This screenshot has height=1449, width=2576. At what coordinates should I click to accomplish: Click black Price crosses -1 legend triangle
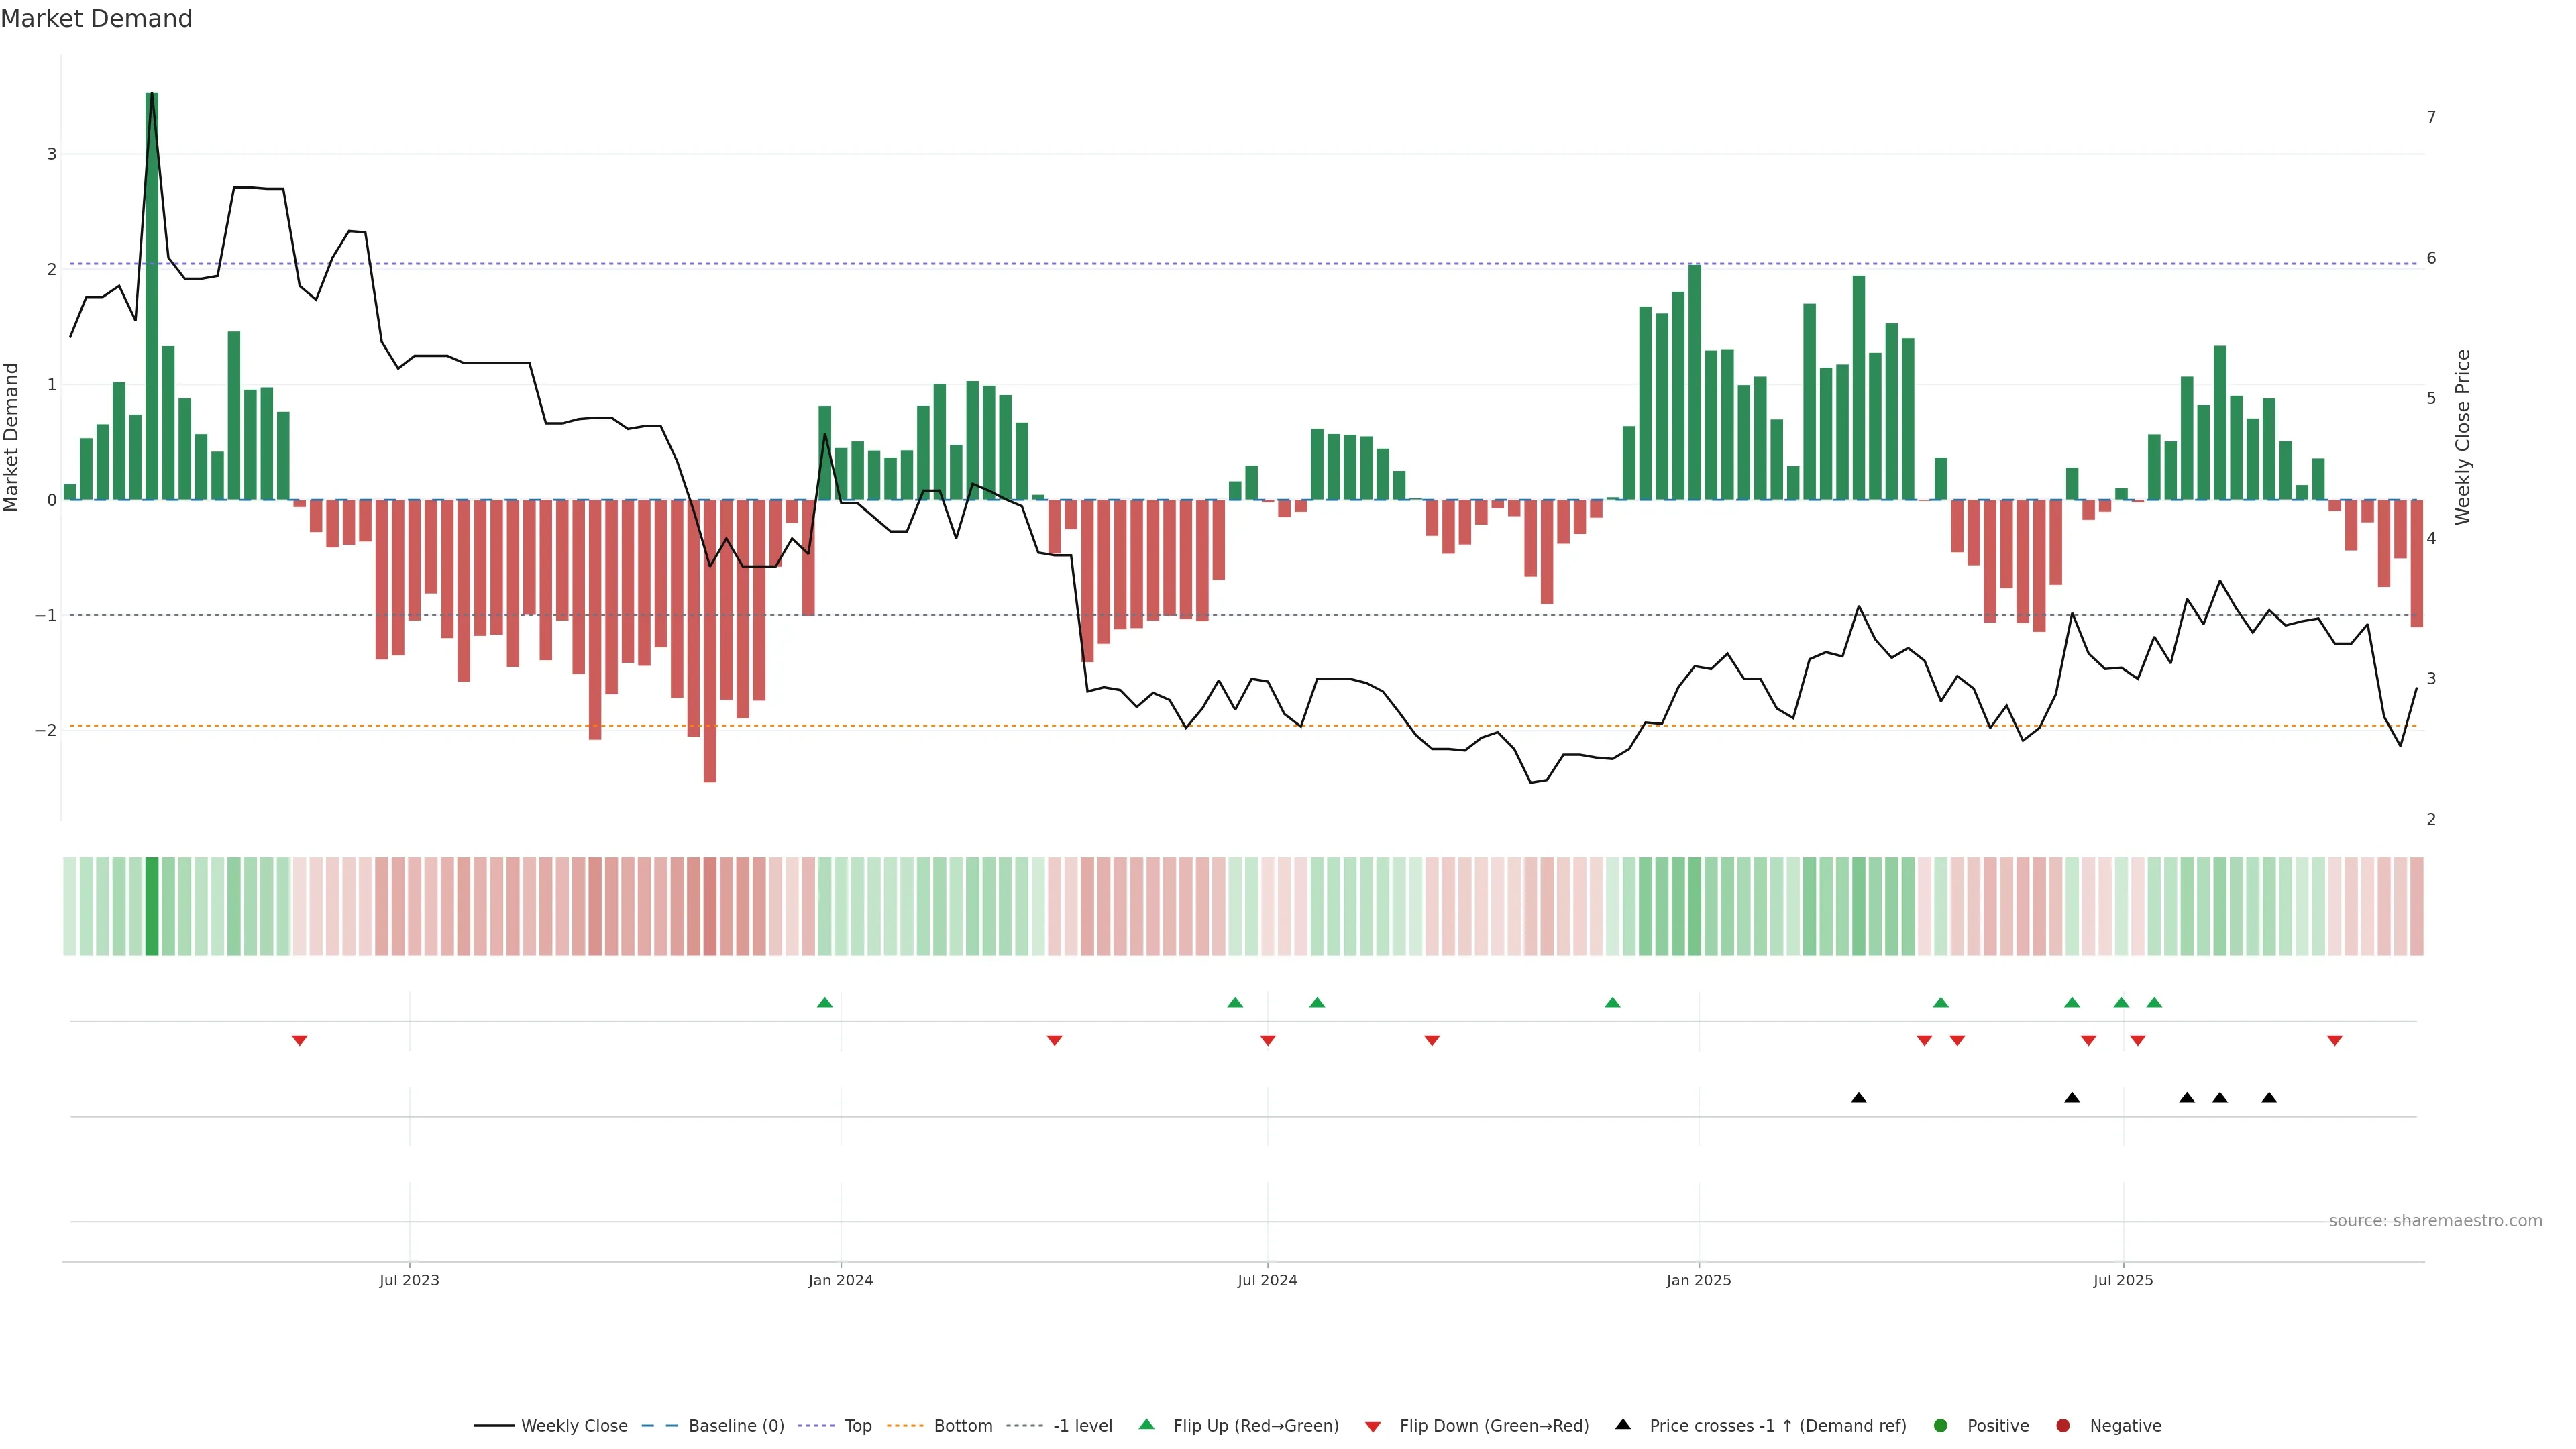tap(1623, 1425)
